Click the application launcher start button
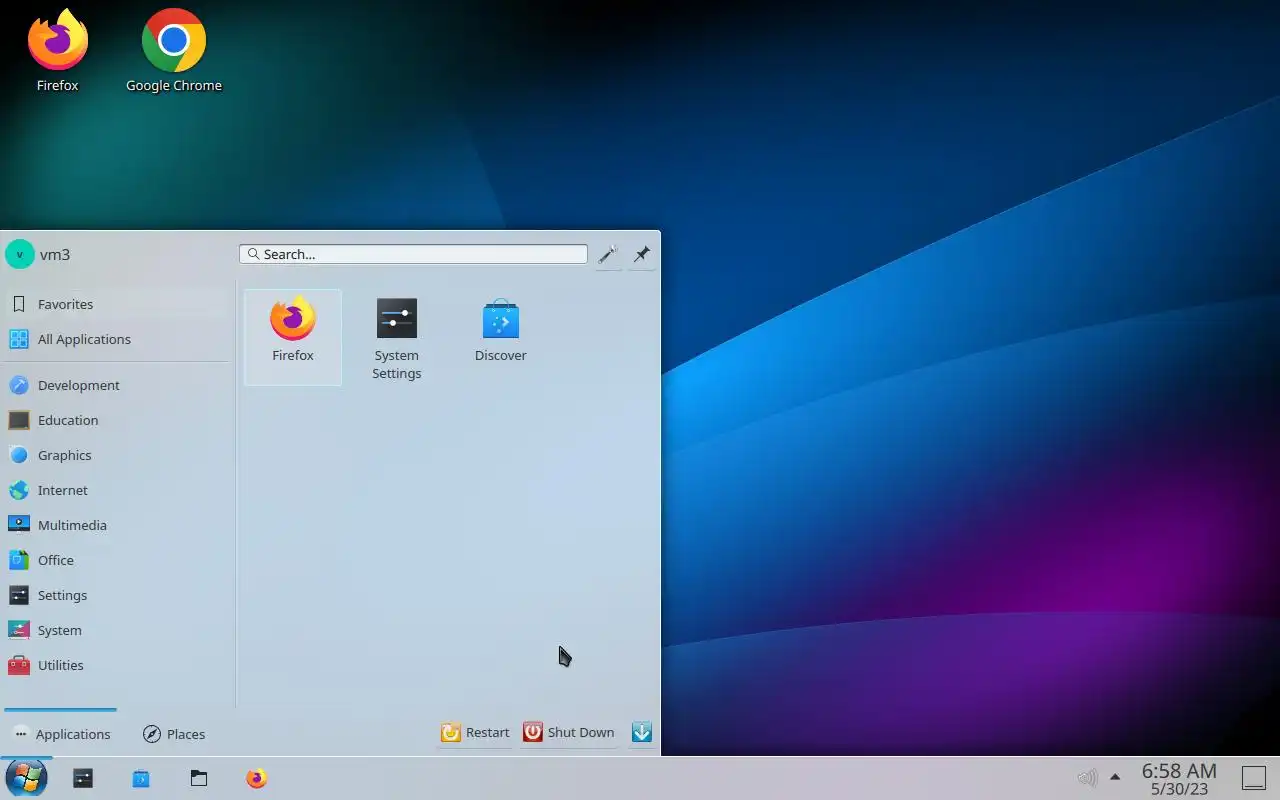 click(26, 778)
